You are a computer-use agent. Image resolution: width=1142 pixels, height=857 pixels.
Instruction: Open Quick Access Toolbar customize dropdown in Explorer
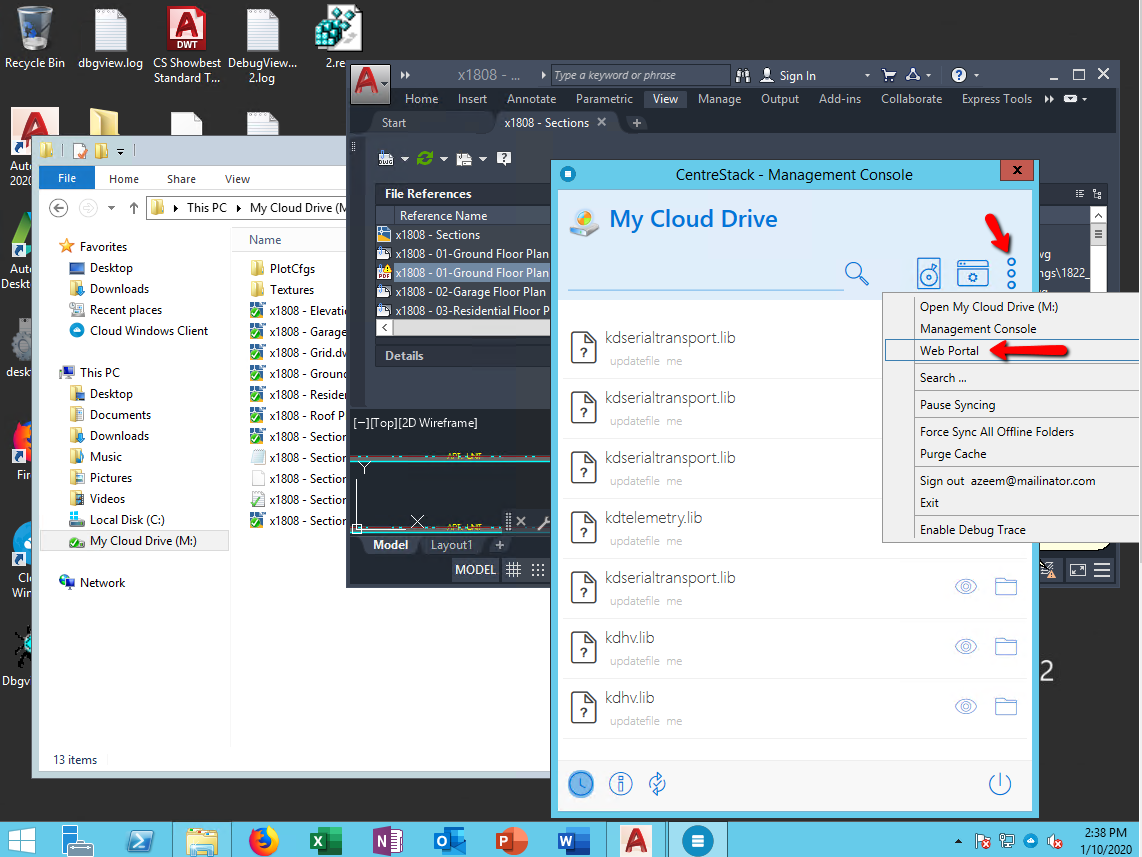coord(120,151)
